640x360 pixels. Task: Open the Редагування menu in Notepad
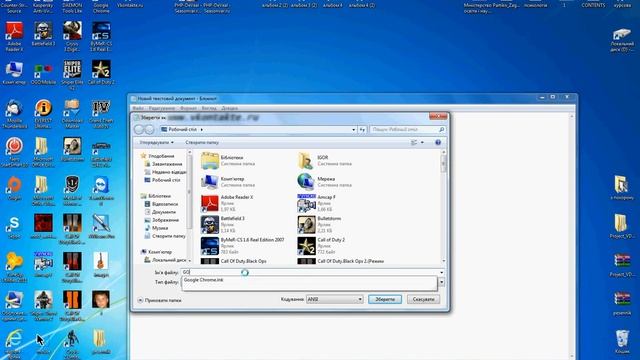(x=162, y=108)
